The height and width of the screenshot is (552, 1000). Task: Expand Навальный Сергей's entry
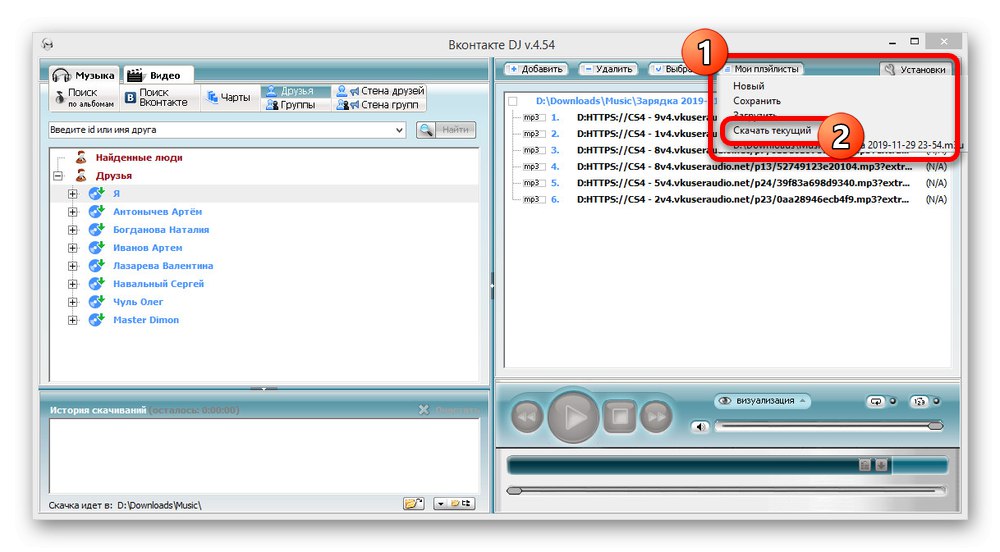point(73,284)
